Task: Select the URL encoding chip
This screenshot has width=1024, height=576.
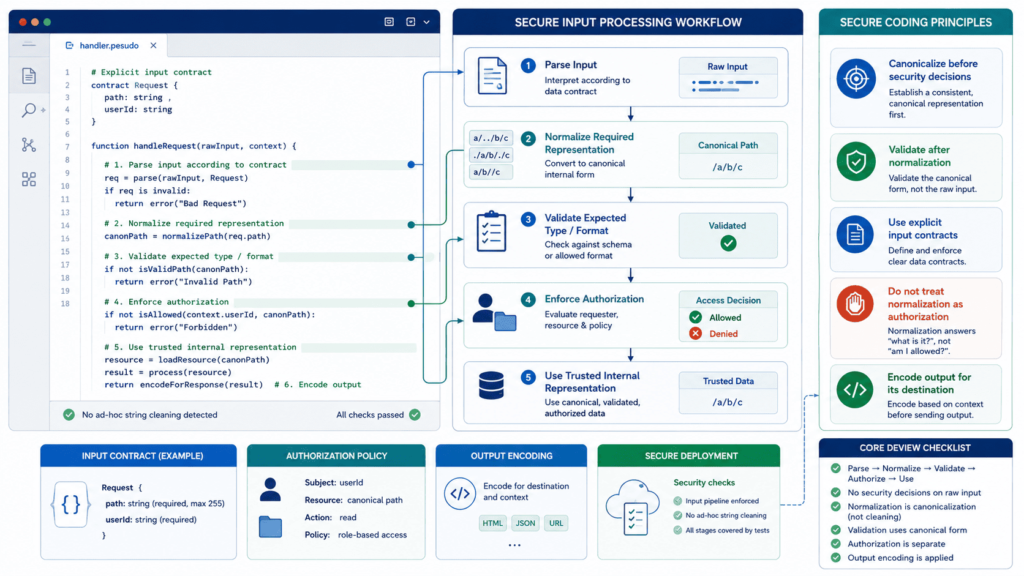Action: point(556,523)
